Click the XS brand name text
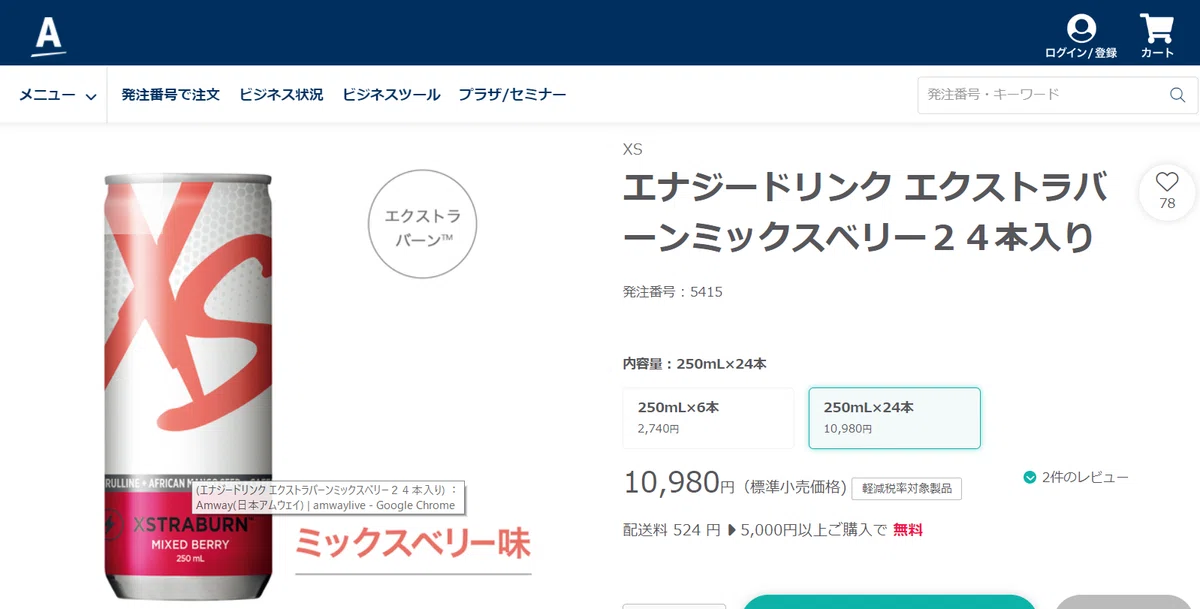 [x=632, y=150]
